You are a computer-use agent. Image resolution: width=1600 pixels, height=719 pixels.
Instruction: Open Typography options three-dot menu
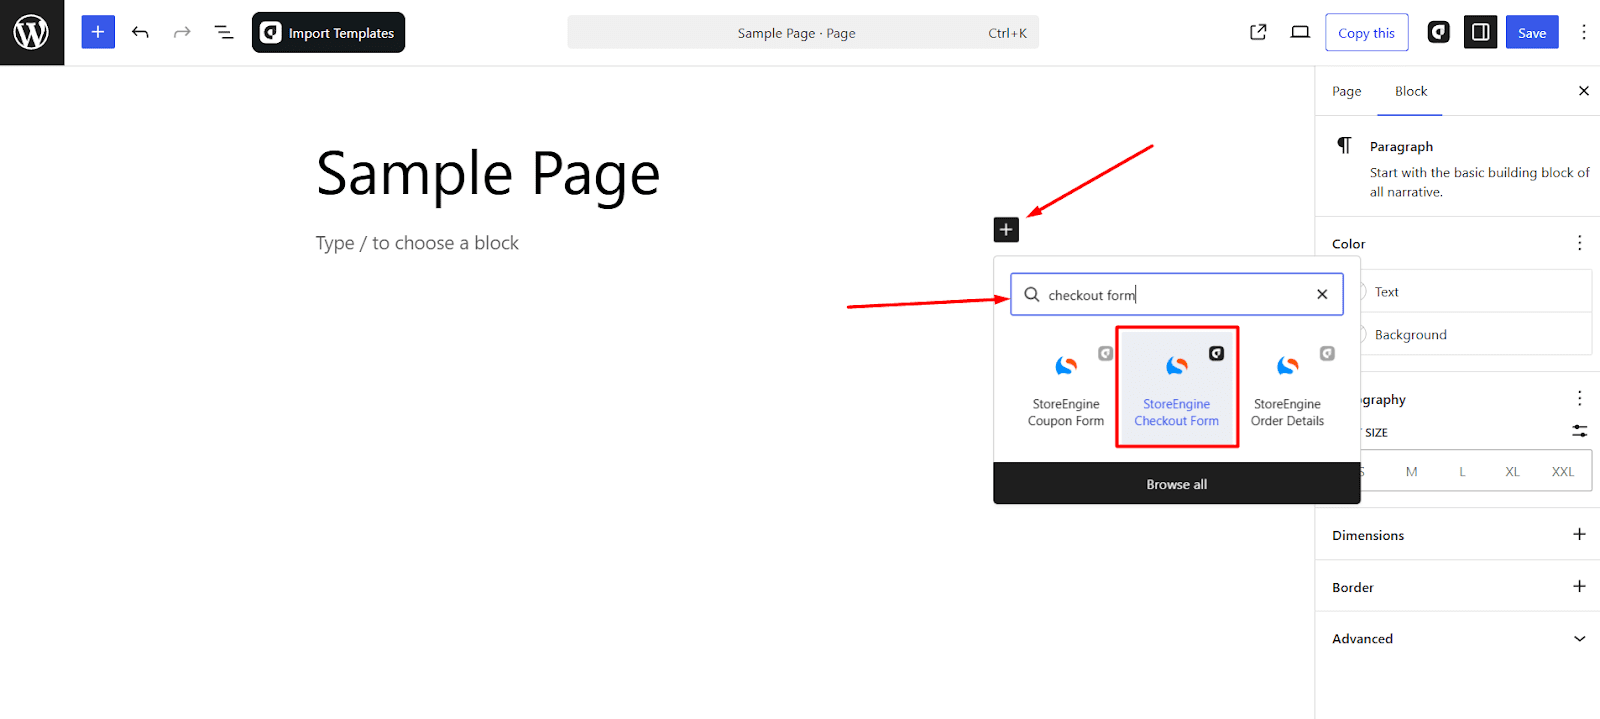point(1579,398)
